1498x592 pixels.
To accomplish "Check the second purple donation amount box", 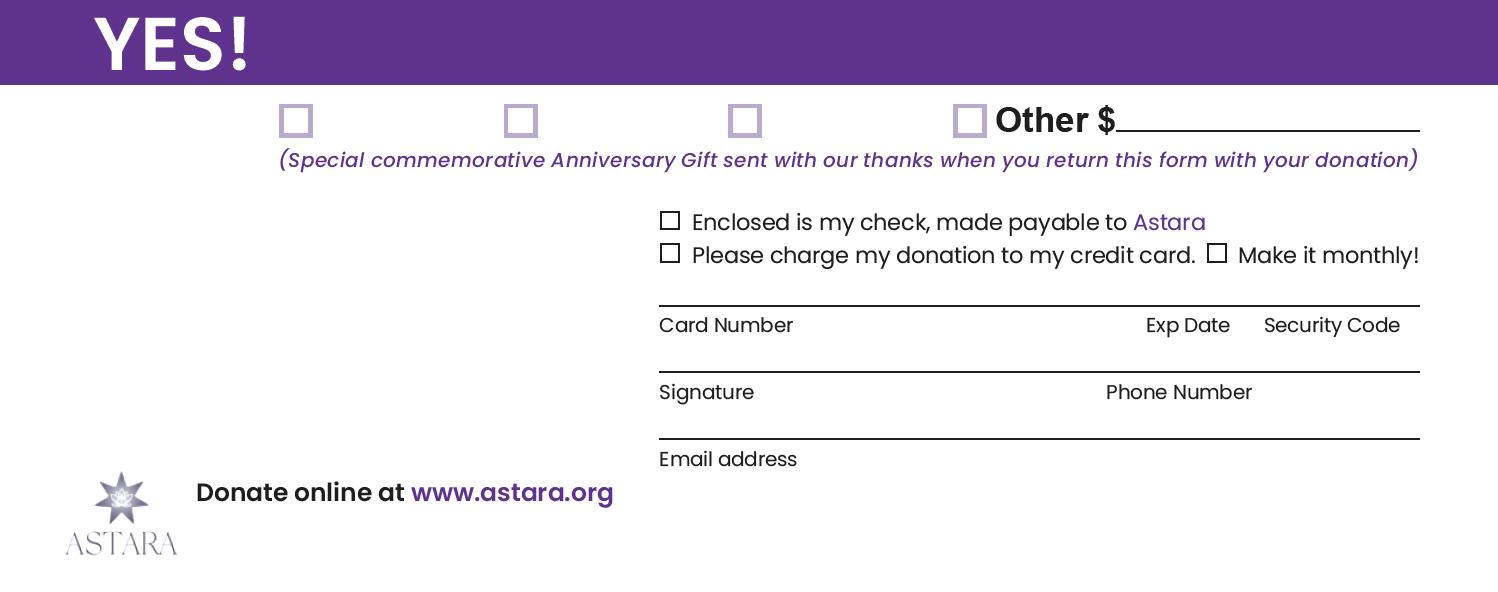I will click(x=521, y=121).
